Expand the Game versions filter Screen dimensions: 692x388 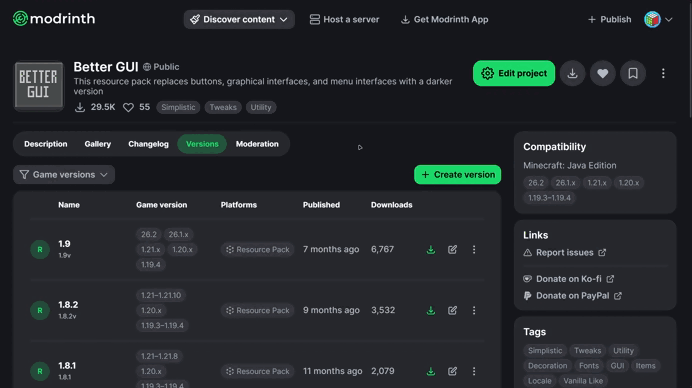[x=64, y=175]
